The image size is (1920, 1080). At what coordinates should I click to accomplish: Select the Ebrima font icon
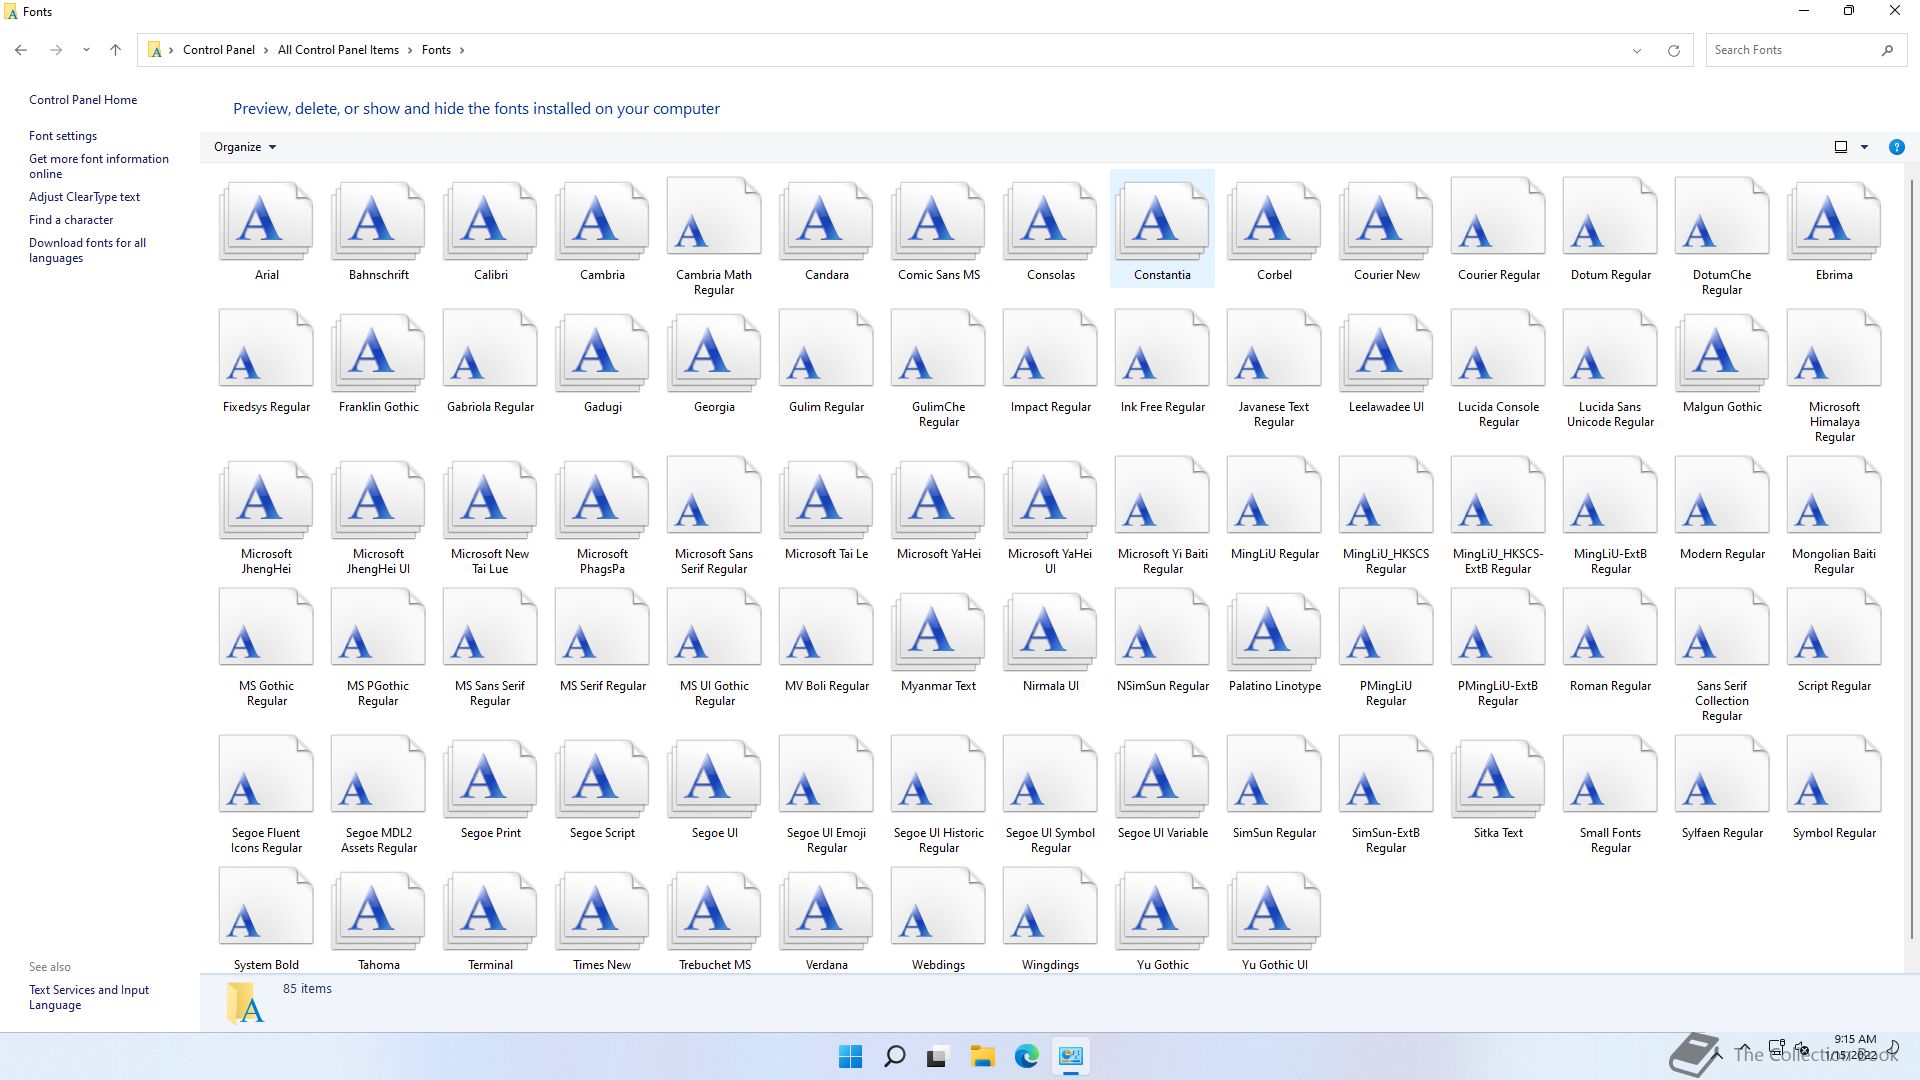coord(1834,219)
